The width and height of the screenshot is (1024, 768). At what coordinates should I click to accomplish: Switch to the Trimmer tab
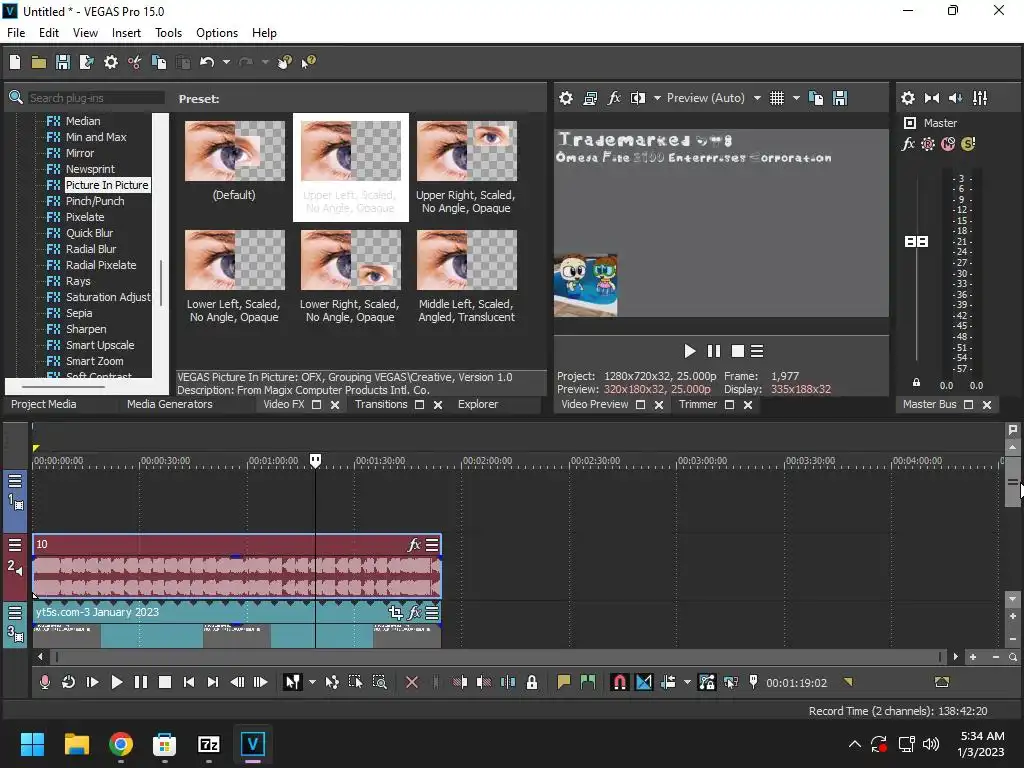697,404
